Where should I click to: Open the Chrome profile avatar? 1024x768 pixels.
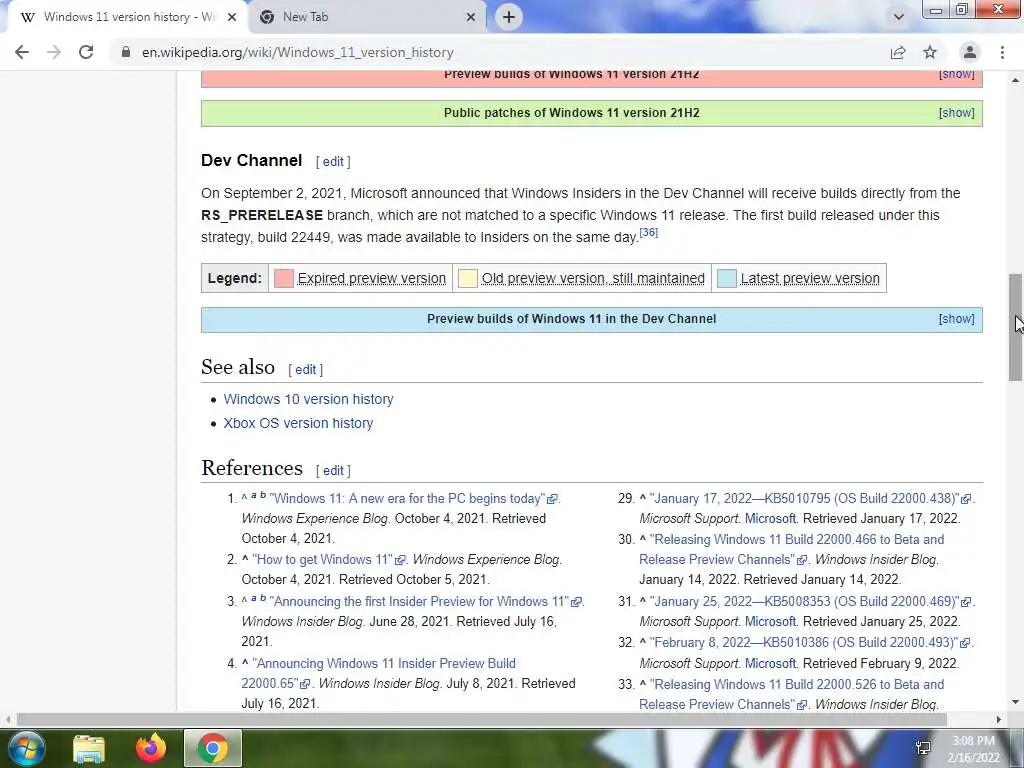[970, 52]
